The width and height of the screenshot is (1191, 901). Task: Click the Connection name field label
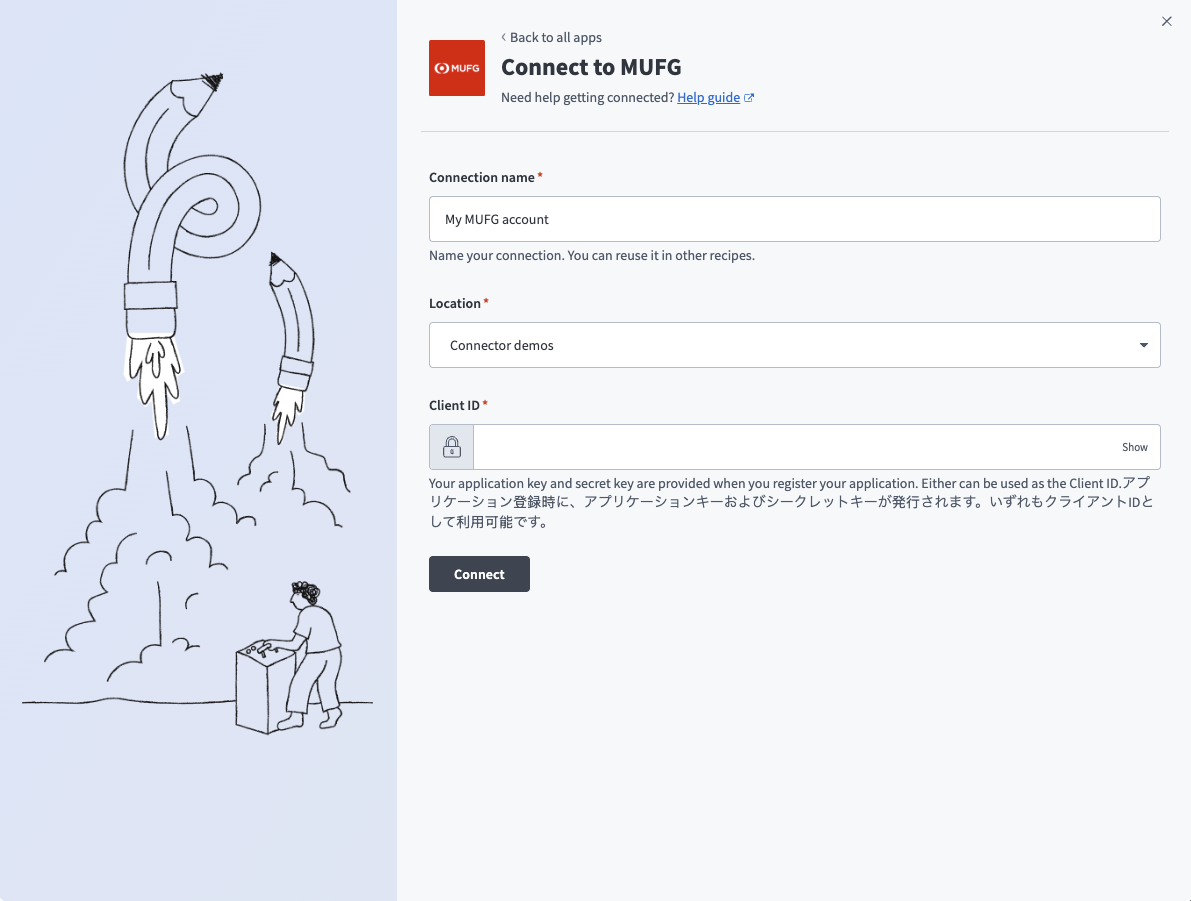point(482,177)
